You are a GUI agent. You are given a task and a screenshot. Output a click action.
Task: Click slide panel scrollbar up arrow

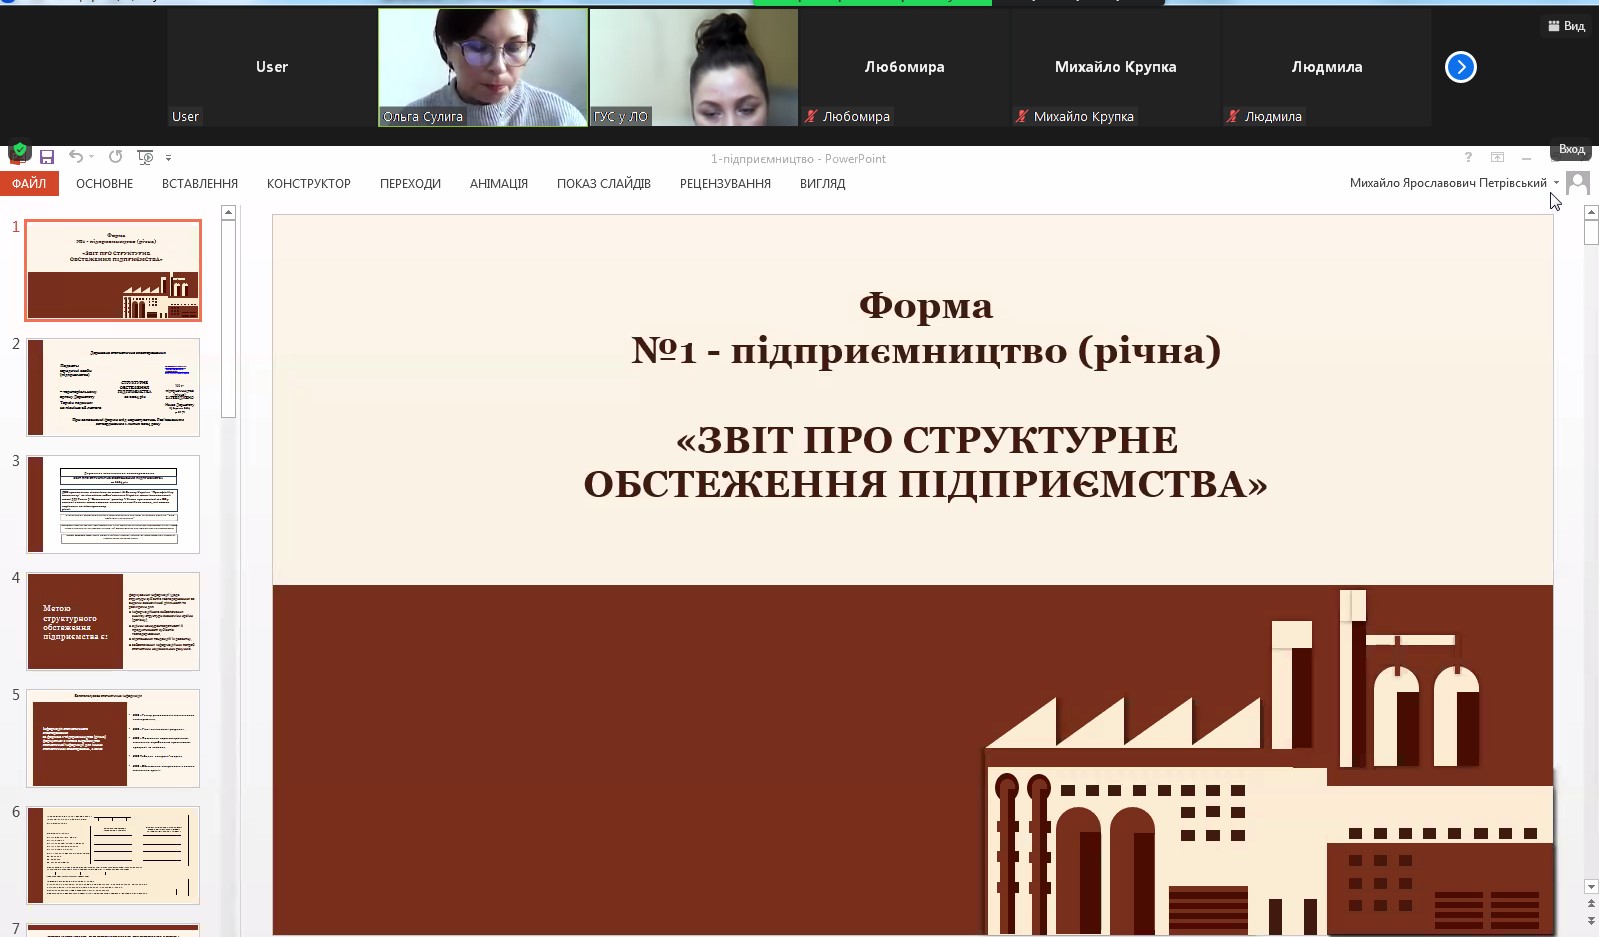click(x=228, y=212)
